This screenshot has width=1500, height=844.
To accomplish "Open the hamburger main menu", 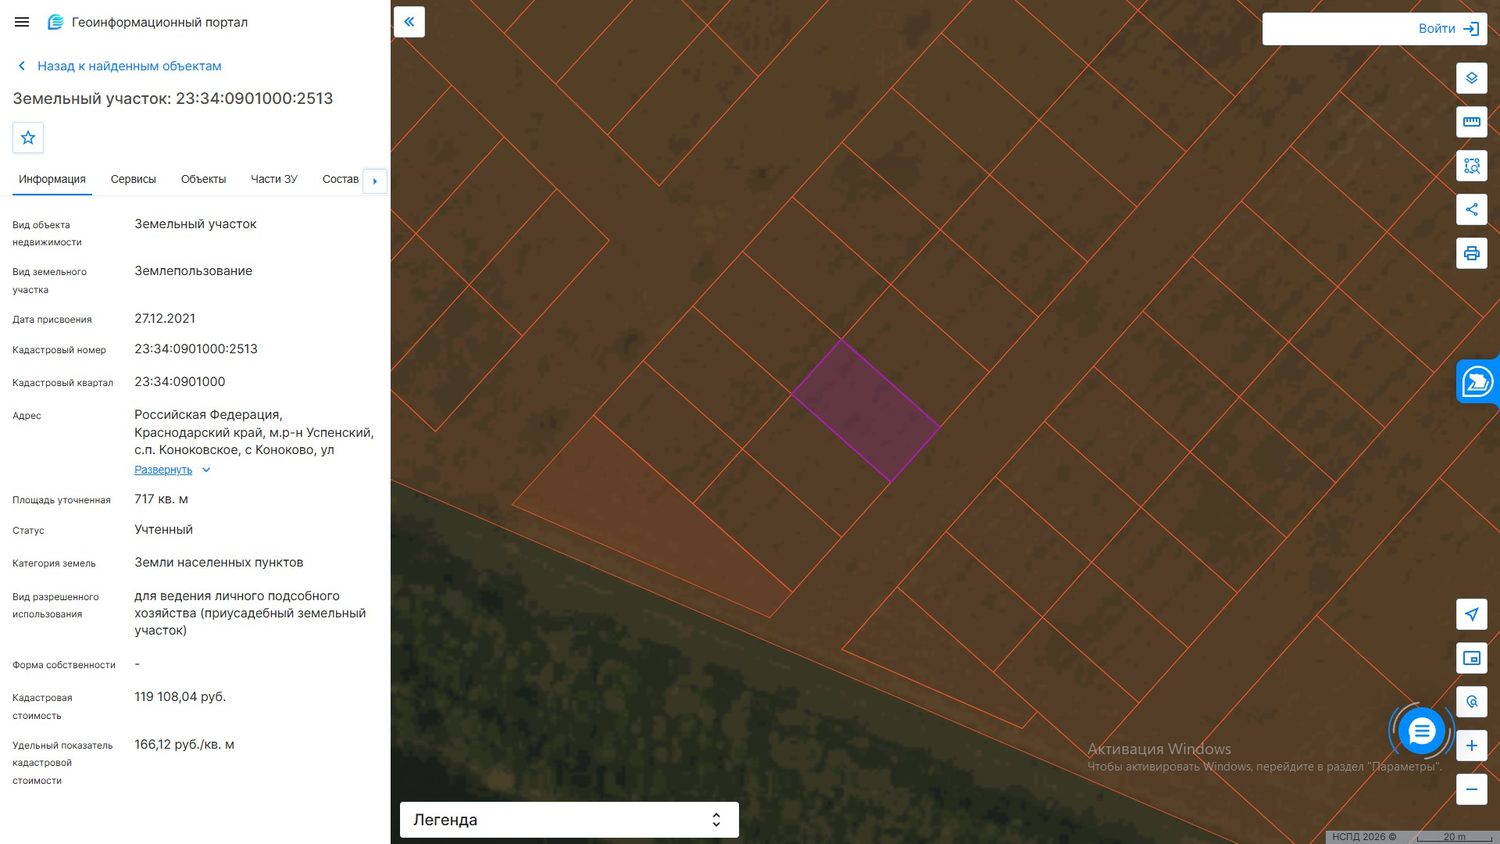I will 22,22.
